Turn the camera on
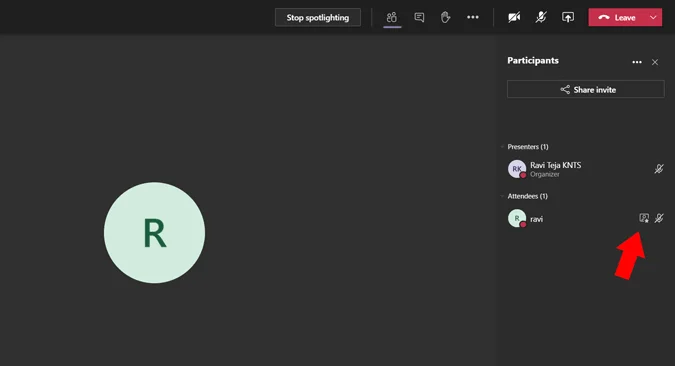Screen dimensions: 675x366 point(514,18)
